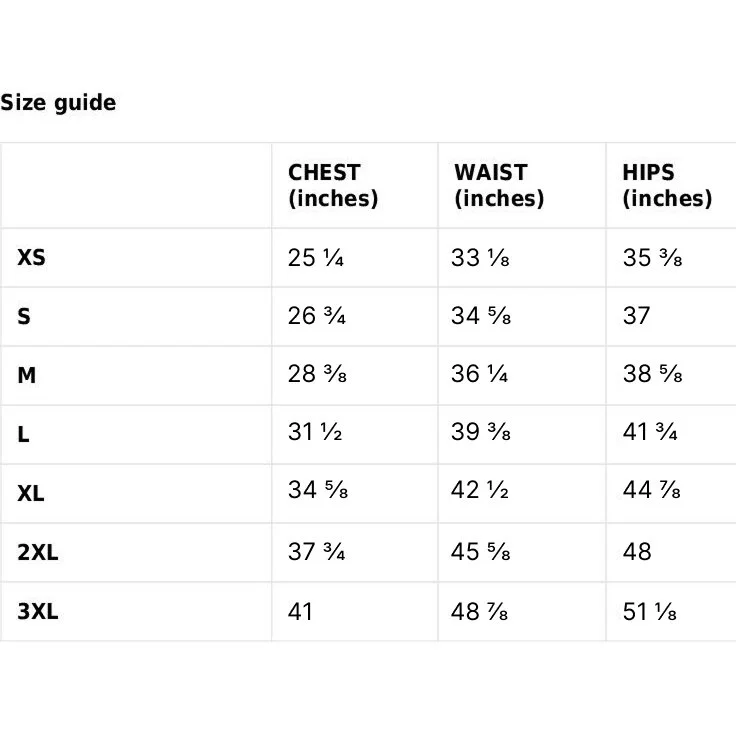The image size is (736, 736).
Task: Select M hips value 38 ⅝
Action: (x=652, y=374)
